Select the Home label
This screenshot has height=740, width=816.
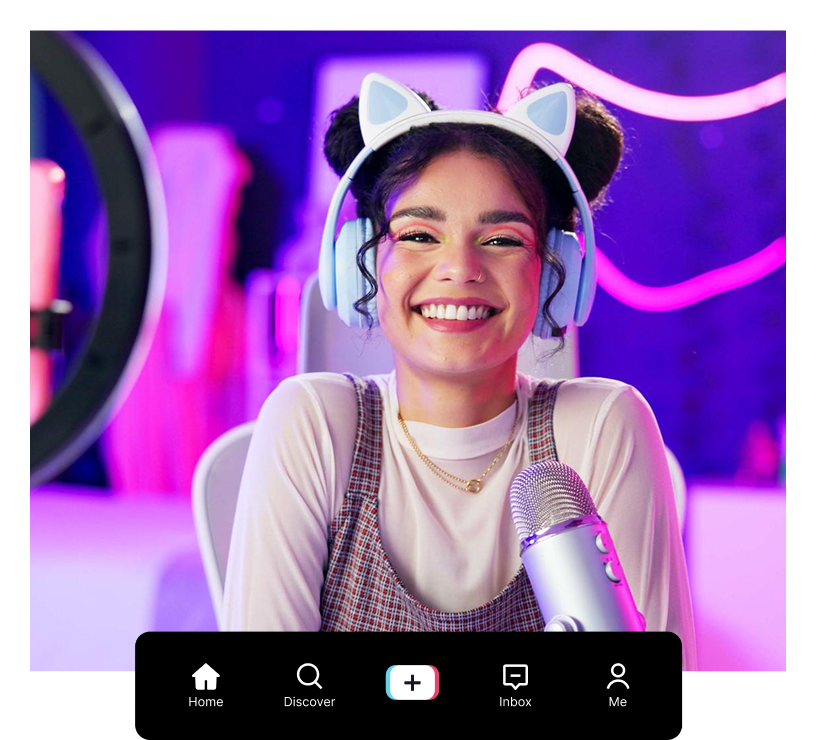pos(206,702)
